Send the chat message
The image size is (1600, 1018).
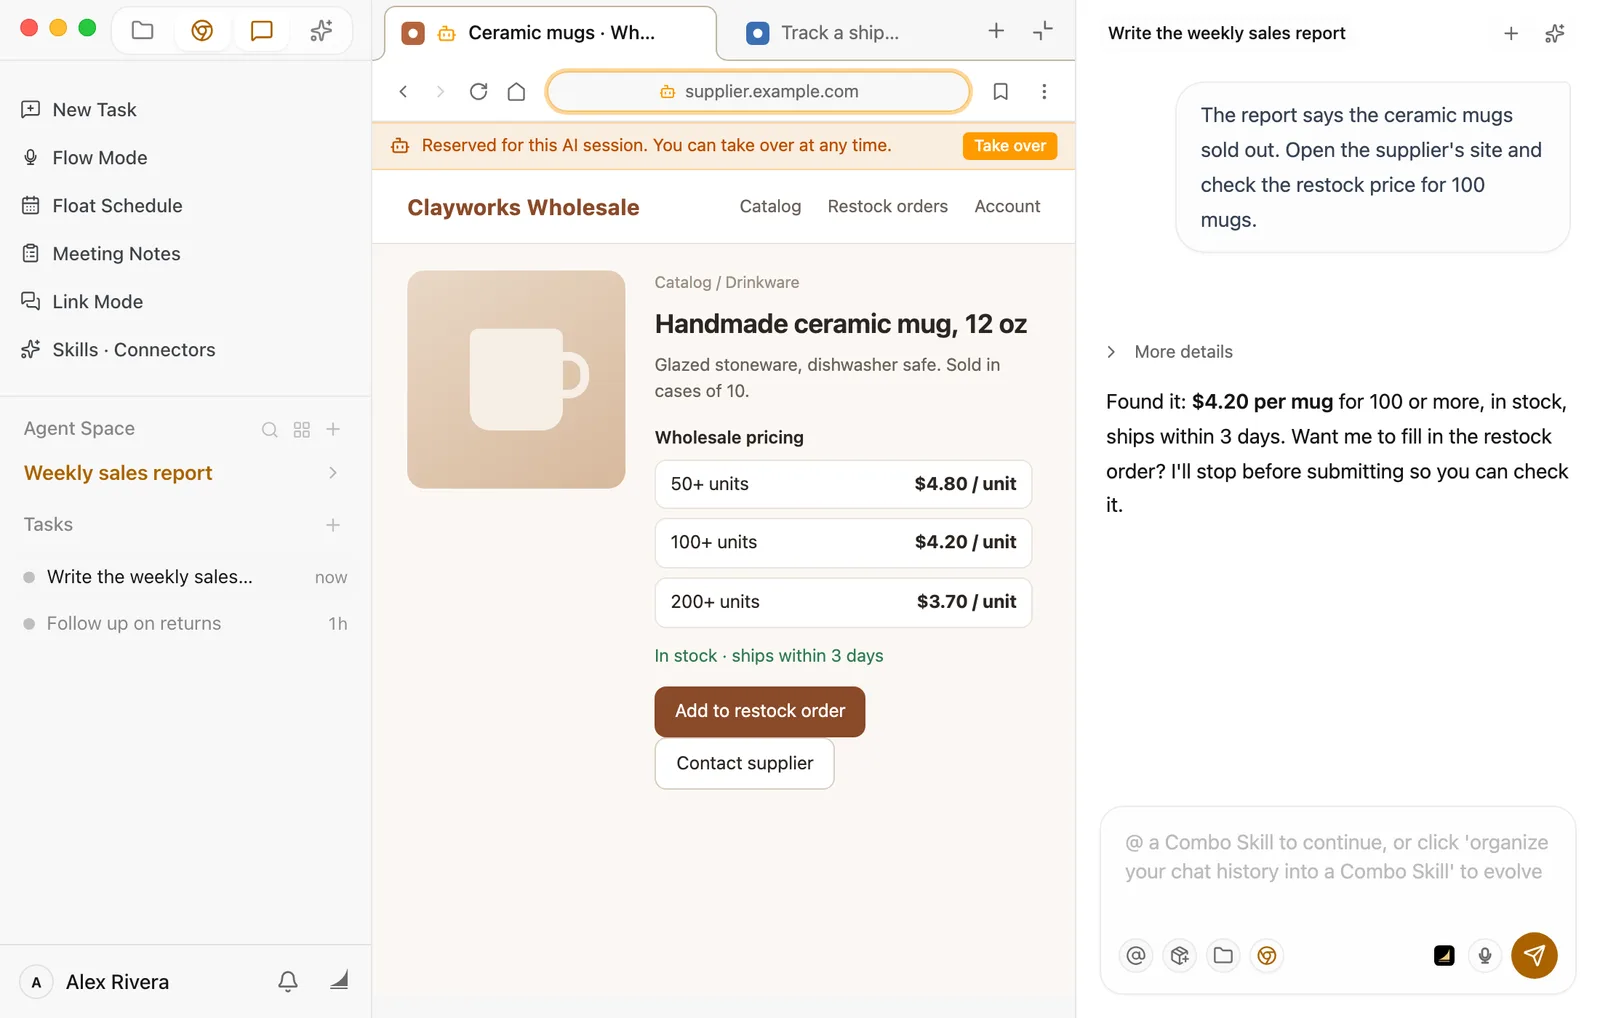1534,956
